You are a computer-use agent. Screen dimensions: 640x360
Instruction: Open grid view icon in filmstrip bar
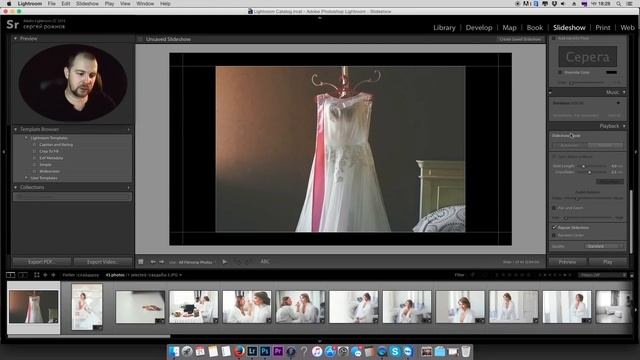pos(37,275)
